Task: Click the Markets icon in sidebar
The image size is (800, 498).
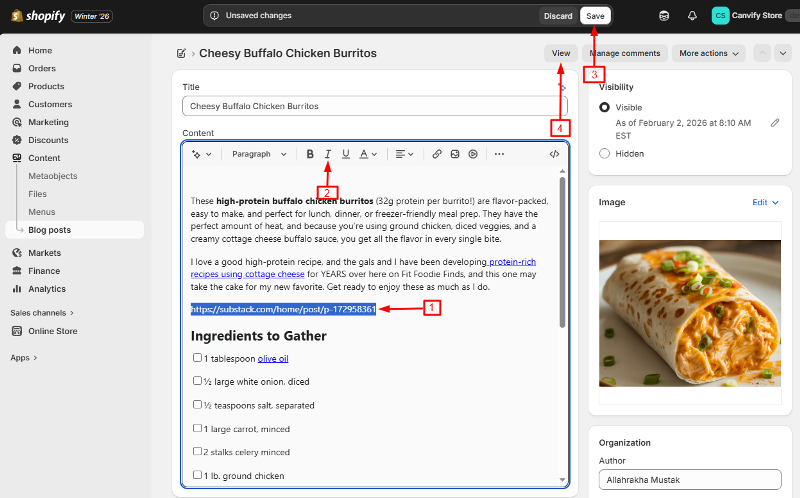Action: point(17,253)
